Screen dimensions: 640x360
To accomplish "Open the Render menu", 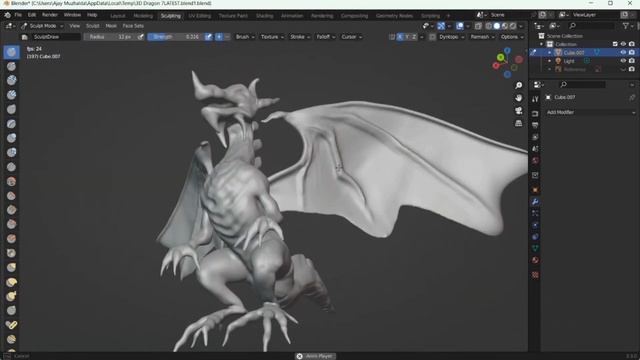I will click(50, 15).
